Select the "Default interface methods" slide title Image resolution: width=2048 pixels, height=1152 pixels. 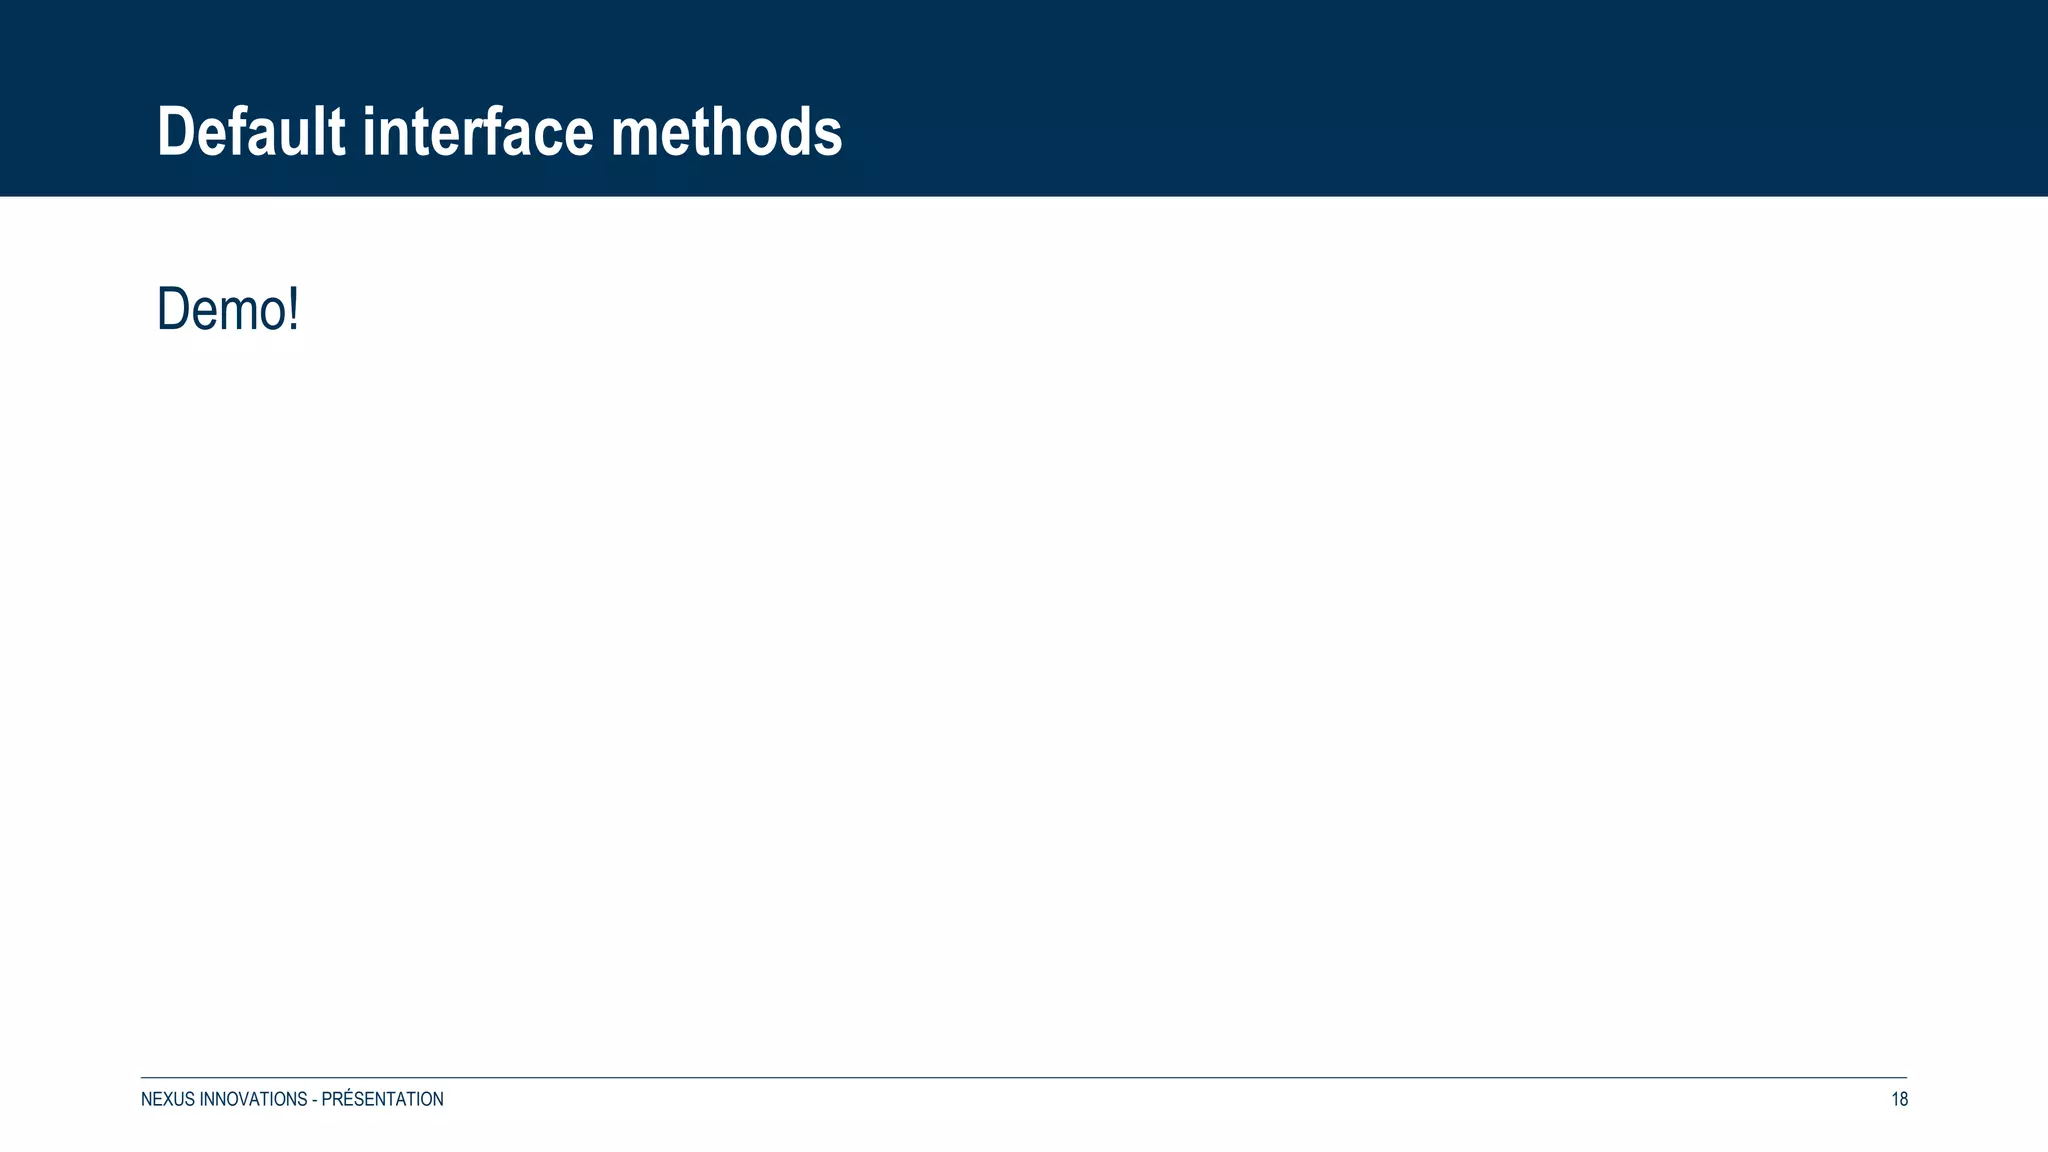point(500,132)
